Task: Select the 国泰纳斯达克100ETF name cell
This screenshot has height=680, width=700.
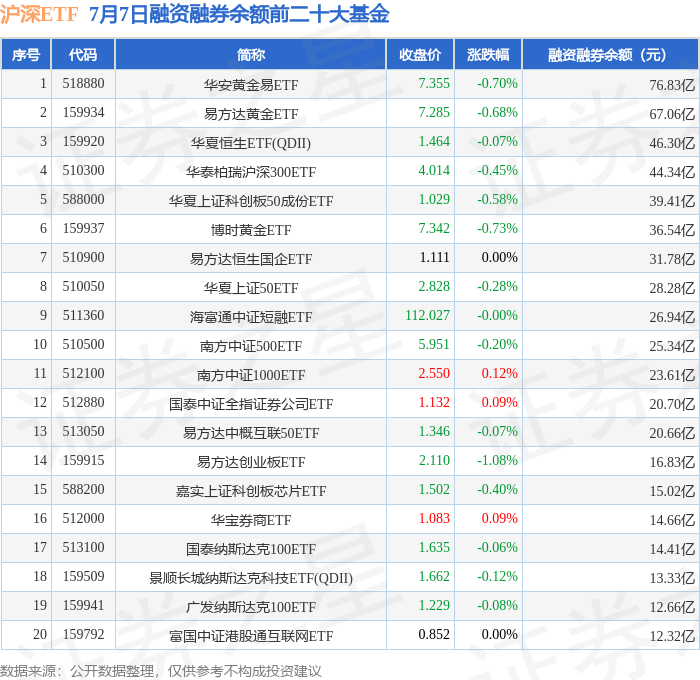Action: 250,549
